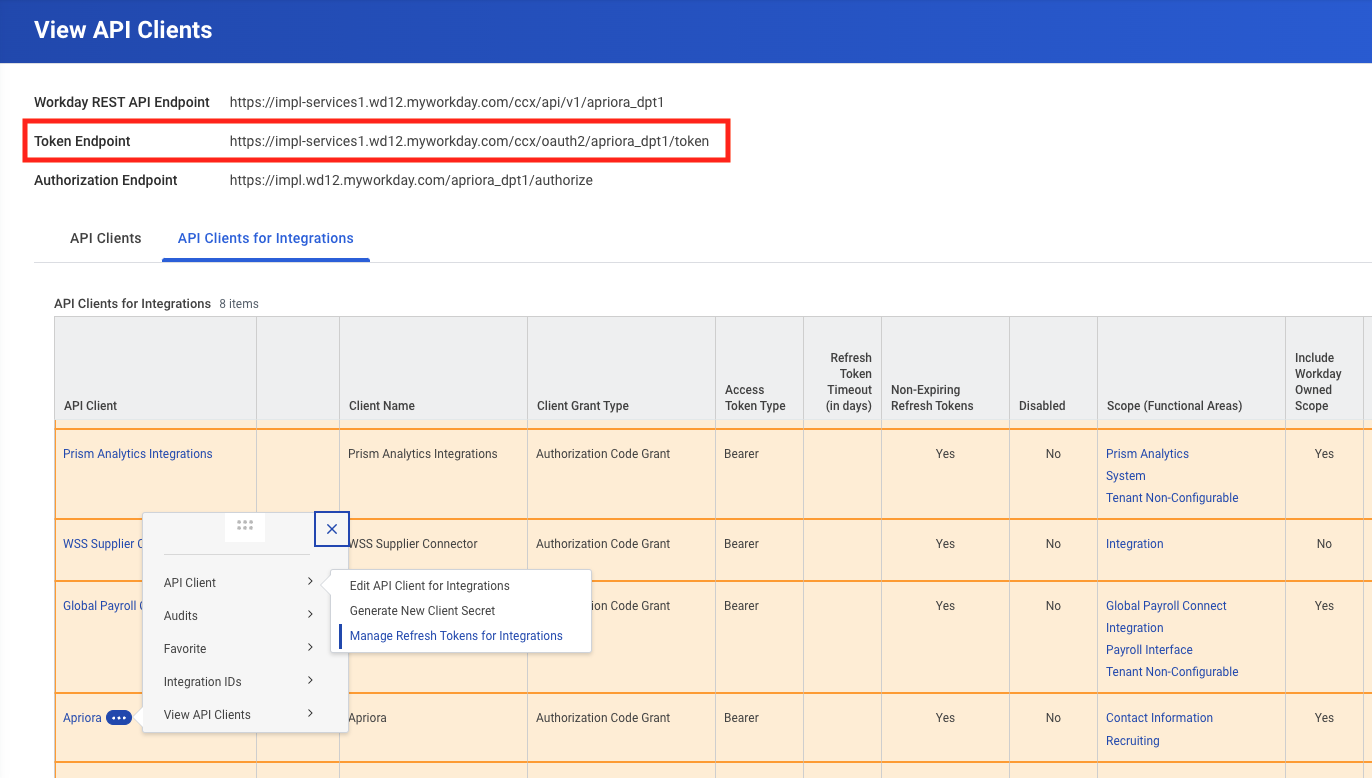Select the Workday REST API Endpoint URL
This screenshot has height=778, width=1372.
click(447, 102)
